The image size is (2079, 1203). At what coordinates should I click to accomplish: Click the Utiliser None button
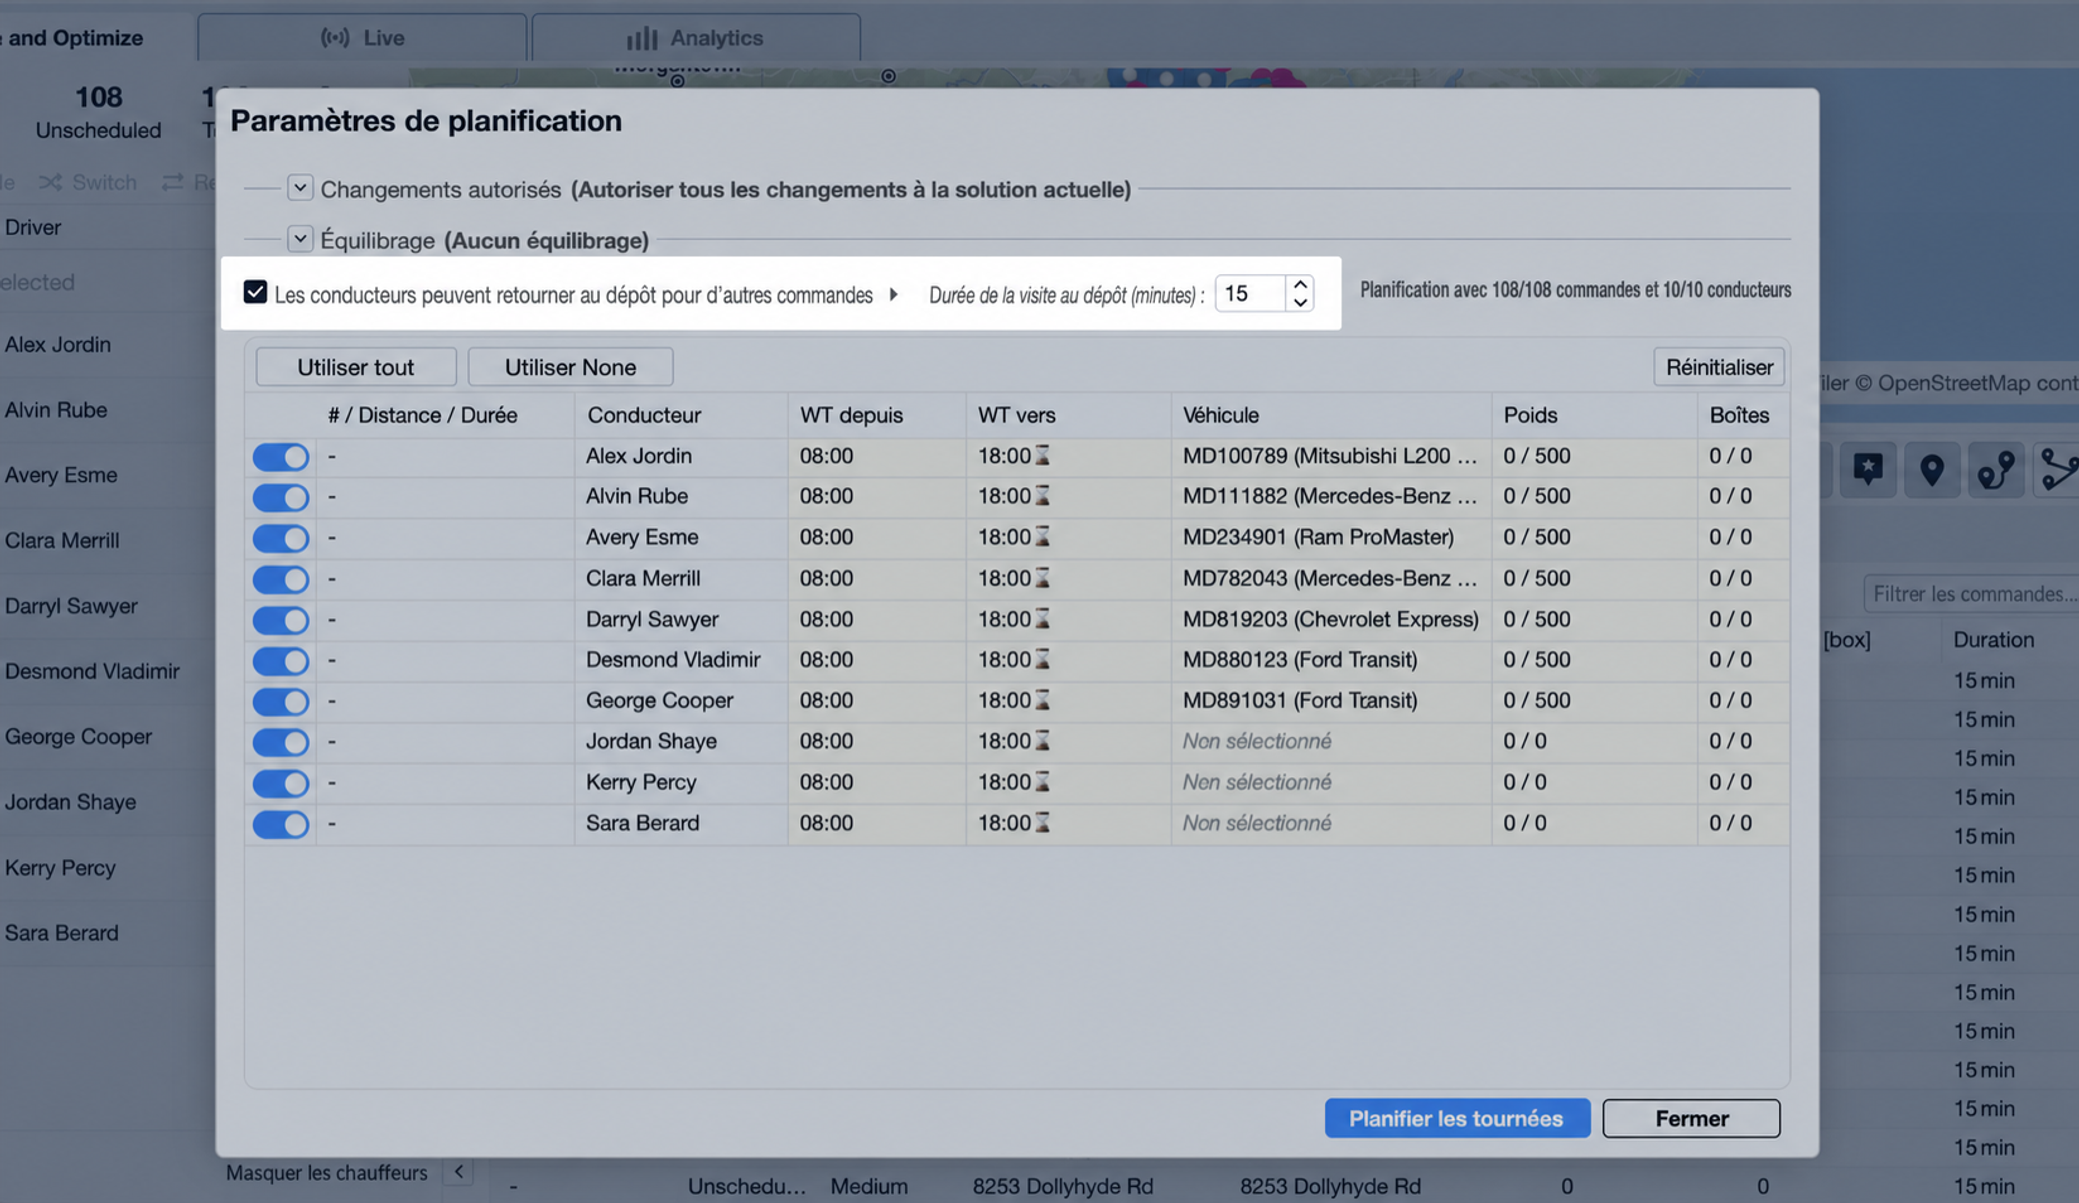(x=570, y=367)
